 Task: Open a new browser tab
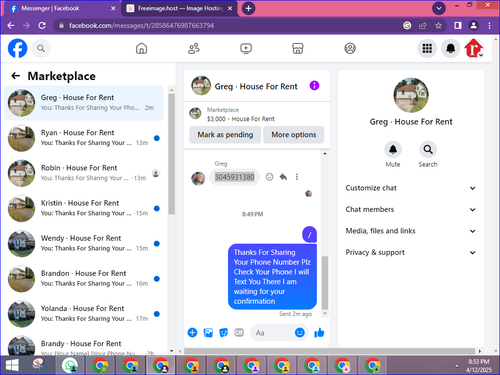tap(248, 8)
